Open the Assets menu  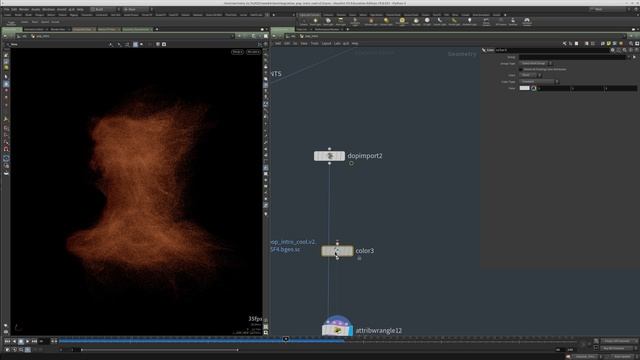coord(36,9)
